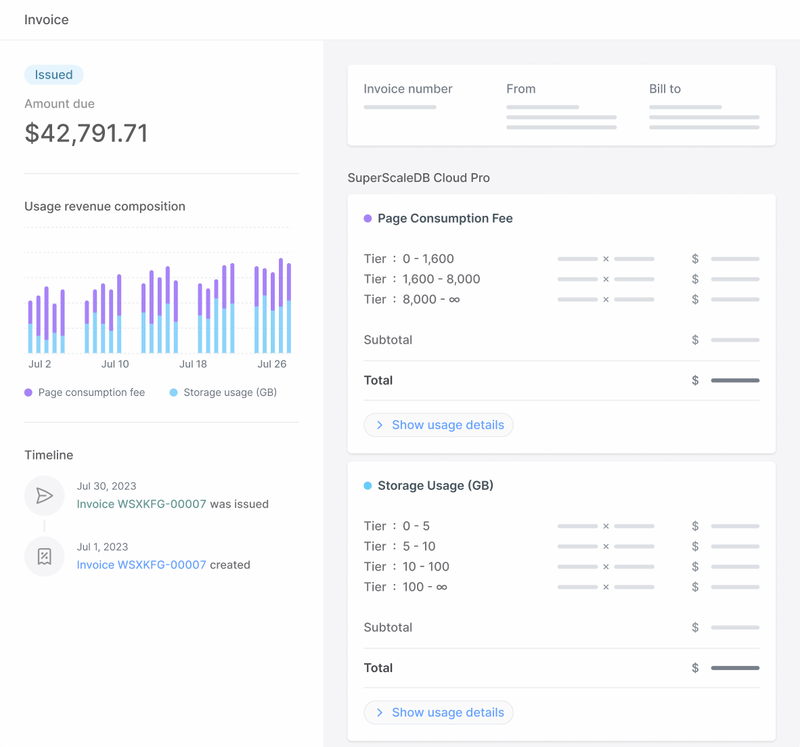This screenshot has height=747, width=800.
Task: Select the purple dot beside Page Consumption Fee
Action: [366, 218]
